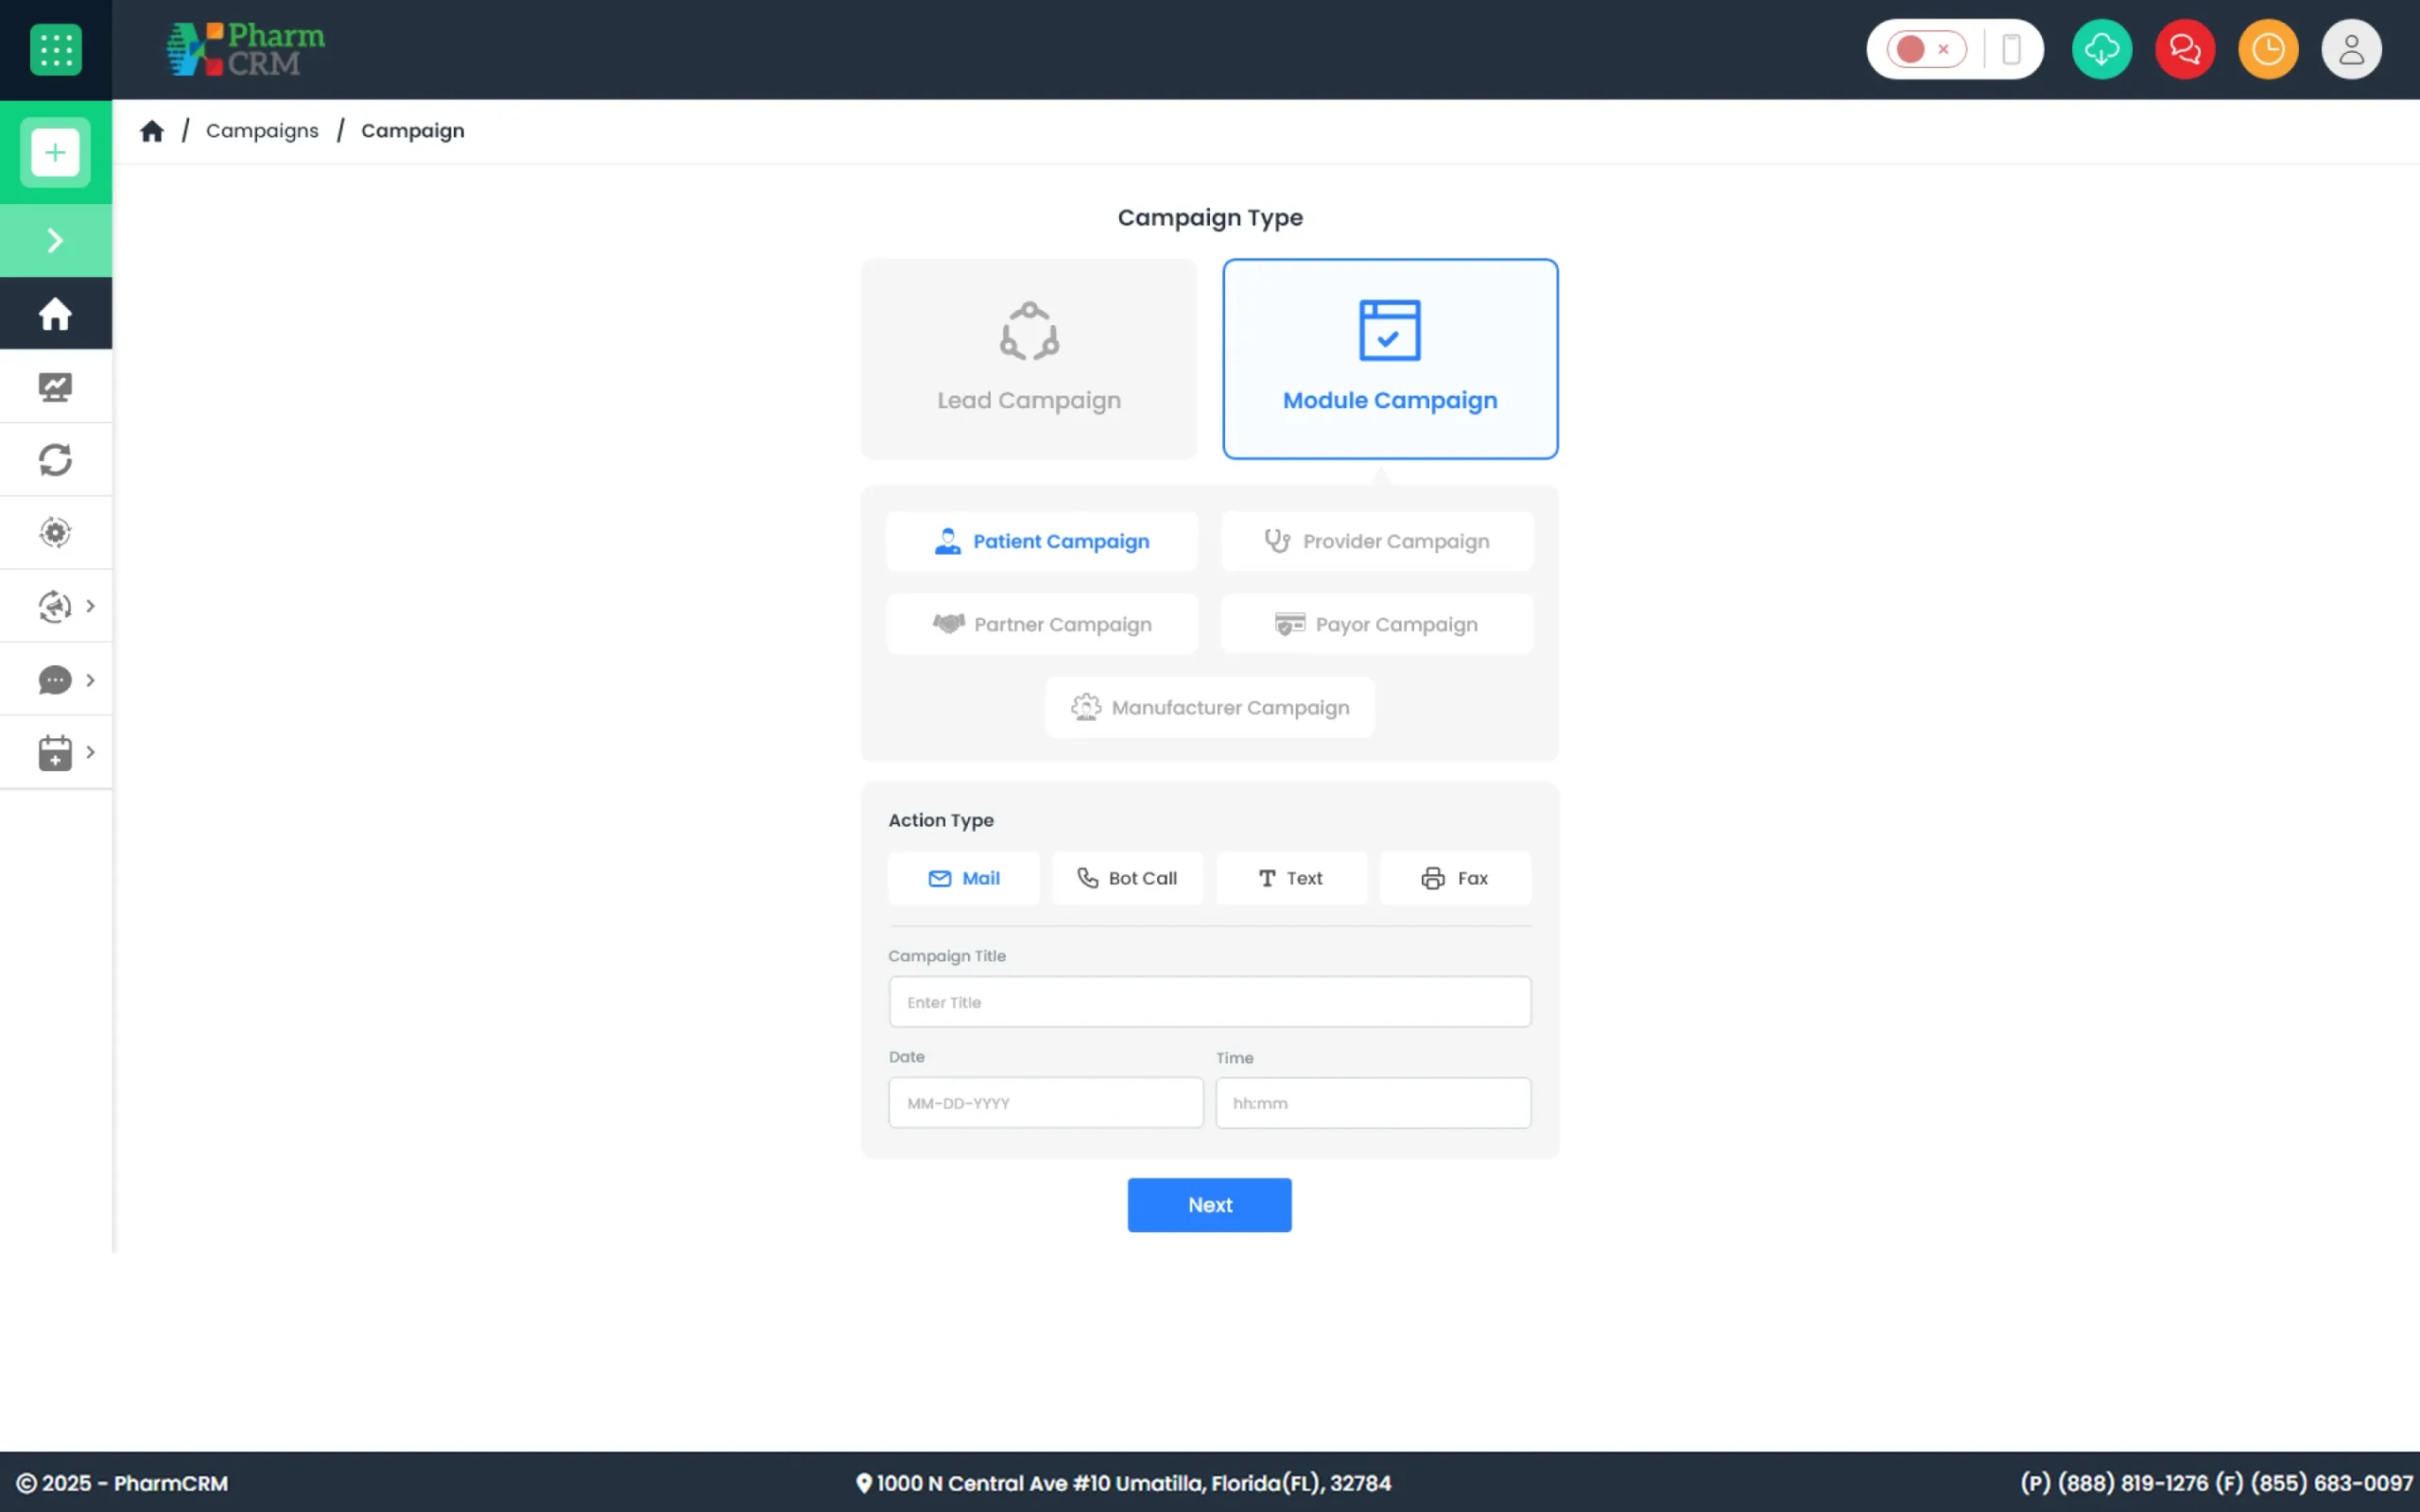Choose Payor Campaign option
This screenshot has height=1512, width=2420.
[1377, 624]
